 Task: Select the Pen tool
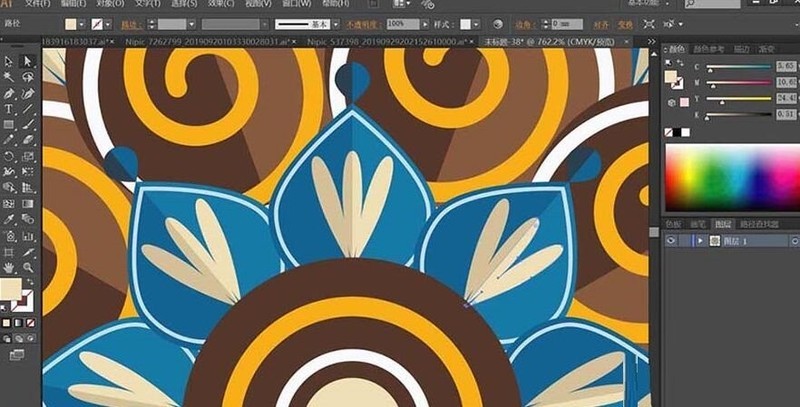(x=9, y=93)
